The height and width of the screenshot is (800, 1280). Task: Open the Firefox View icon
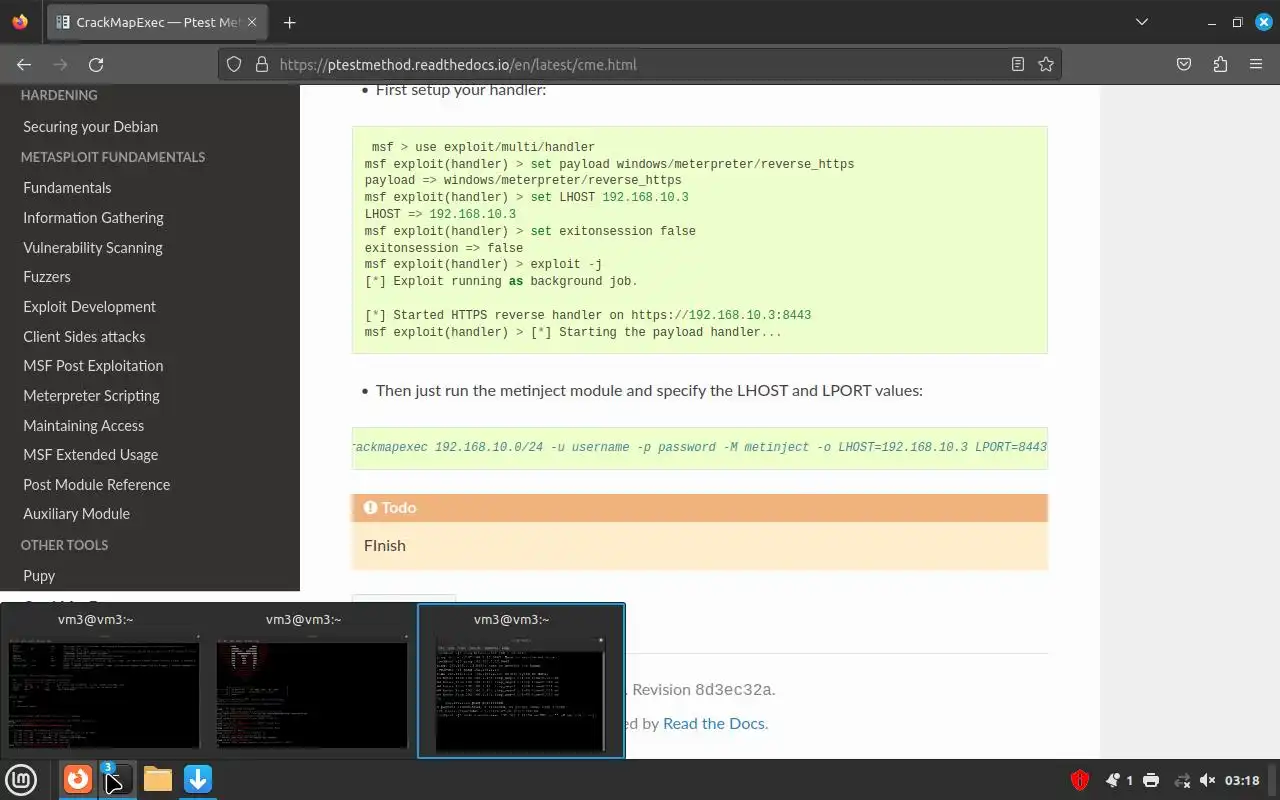pyautogui.click(x=20, y=22)
